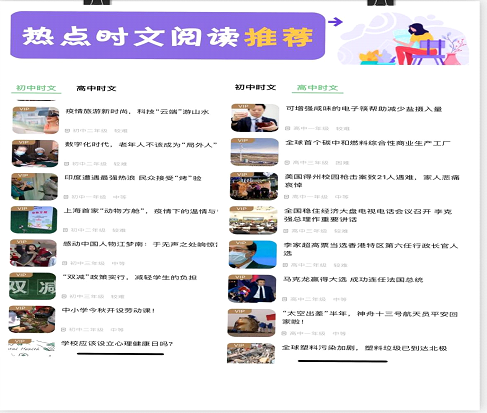
Task: Open article 全球塑料污染加剧，塑料垃圾已到达北极
Action: coord(364,348)
